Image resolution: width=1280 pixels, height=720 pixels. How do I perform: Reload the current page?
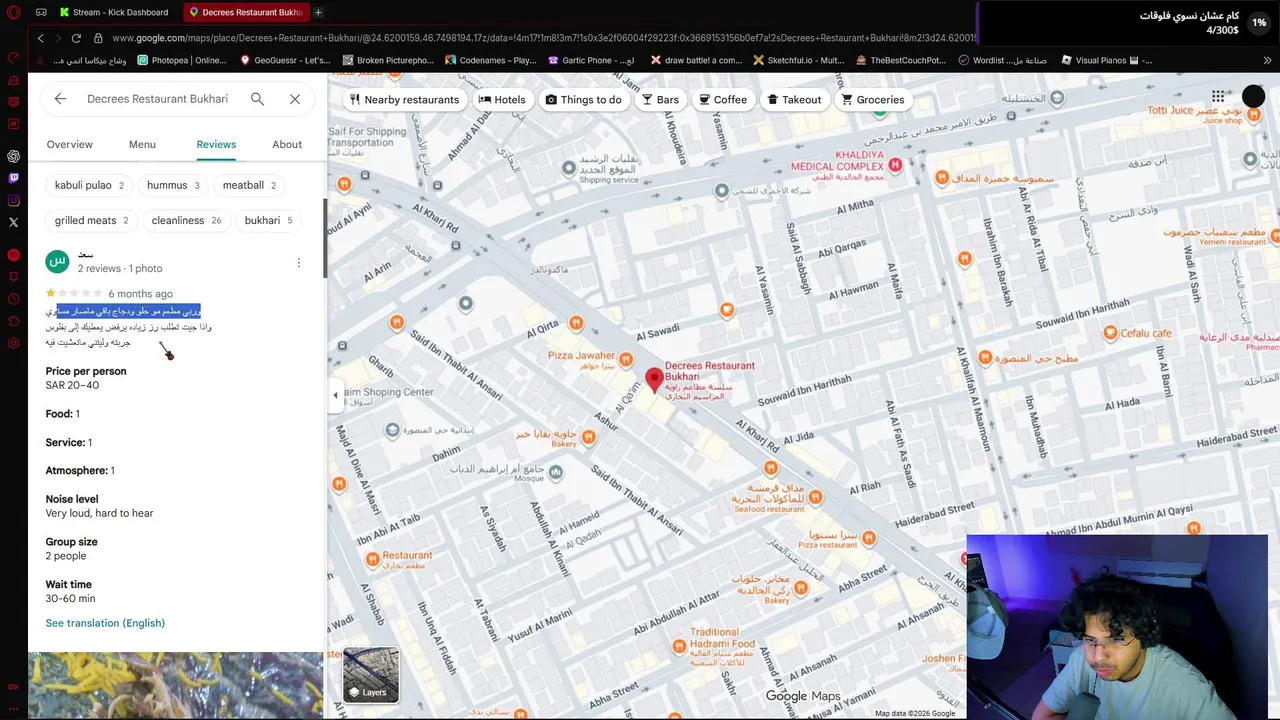pos(76,38)
